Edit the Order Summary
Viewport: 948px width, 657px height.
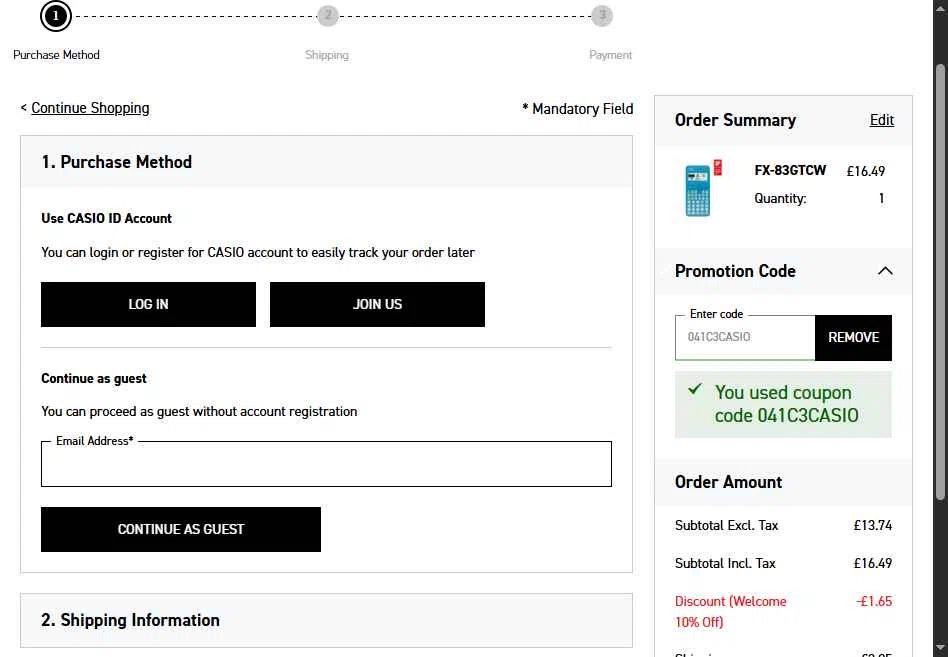click(881, 120)
